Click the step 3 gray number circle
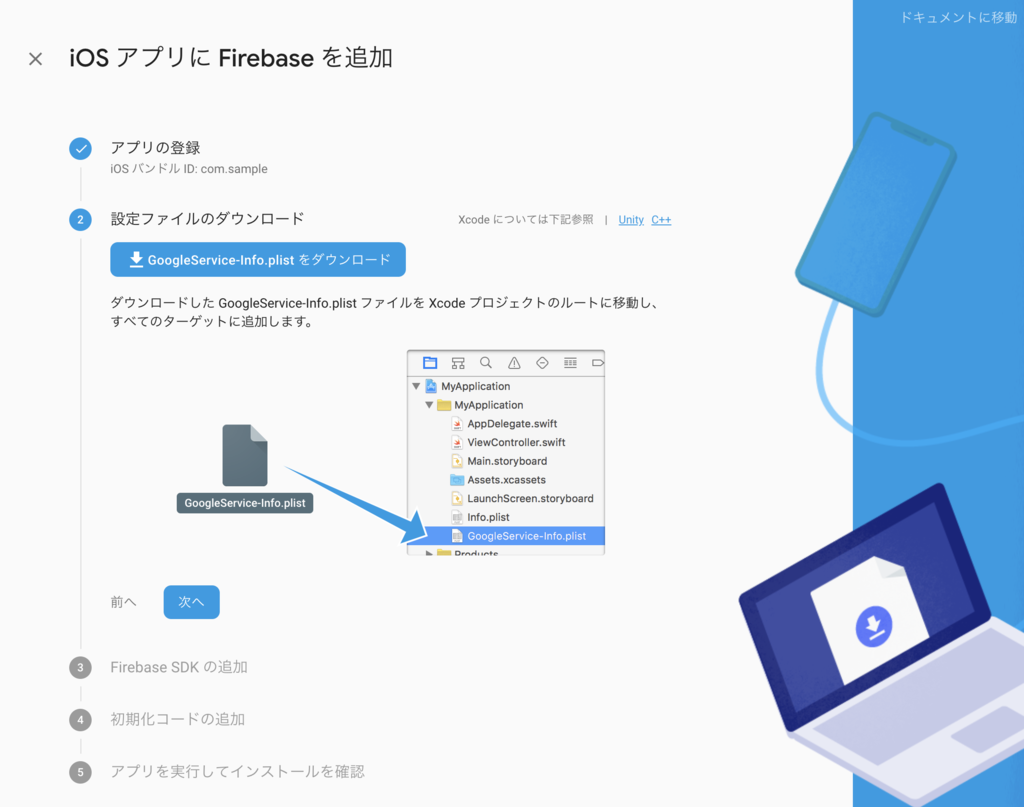Image resolution: width=1024 pixels, height=807 pixels. [80, 667]
